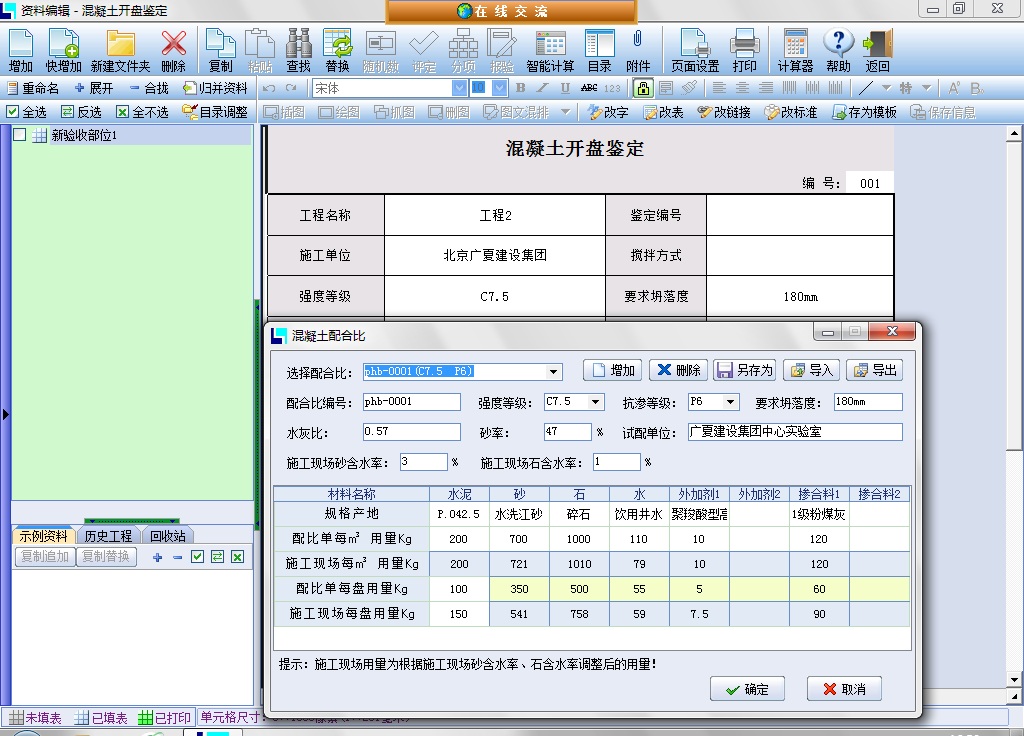Viewport: 1024px width, 736px height.
Task: Click the 已打印 status filter
Action: tap(165, 718)
